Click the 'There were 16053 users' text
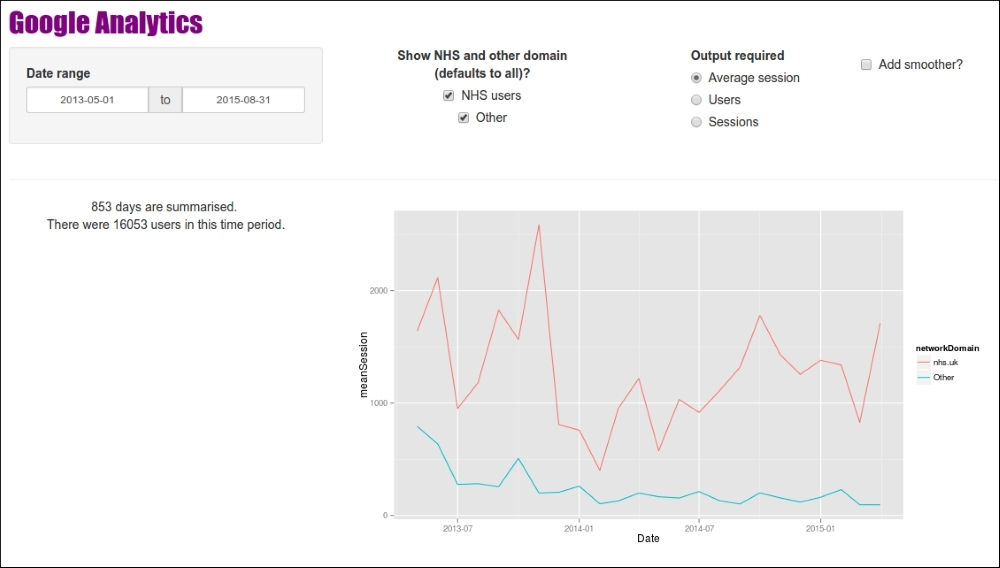The width and height of the screenshot is (1000, 568). coord(166,224)
